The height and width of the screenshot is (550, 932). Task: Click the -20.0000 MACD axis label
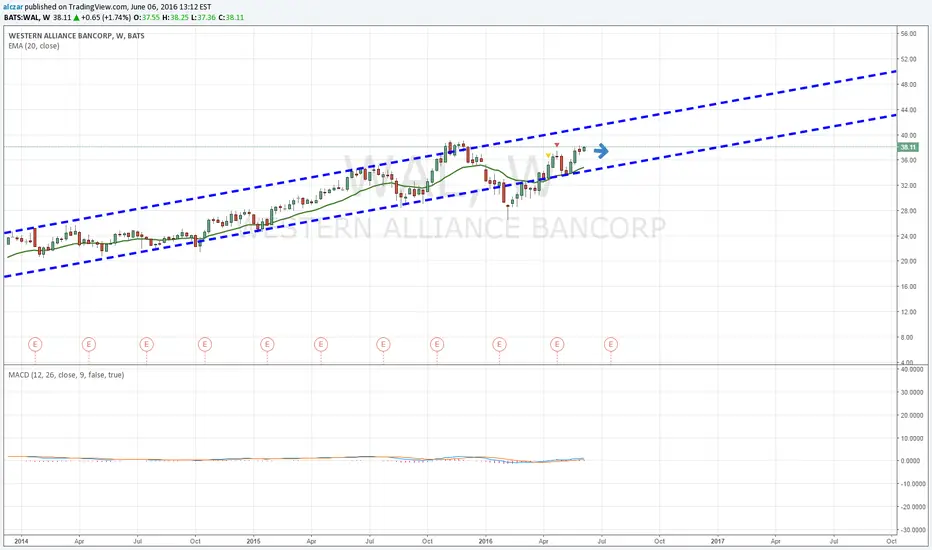912,507
